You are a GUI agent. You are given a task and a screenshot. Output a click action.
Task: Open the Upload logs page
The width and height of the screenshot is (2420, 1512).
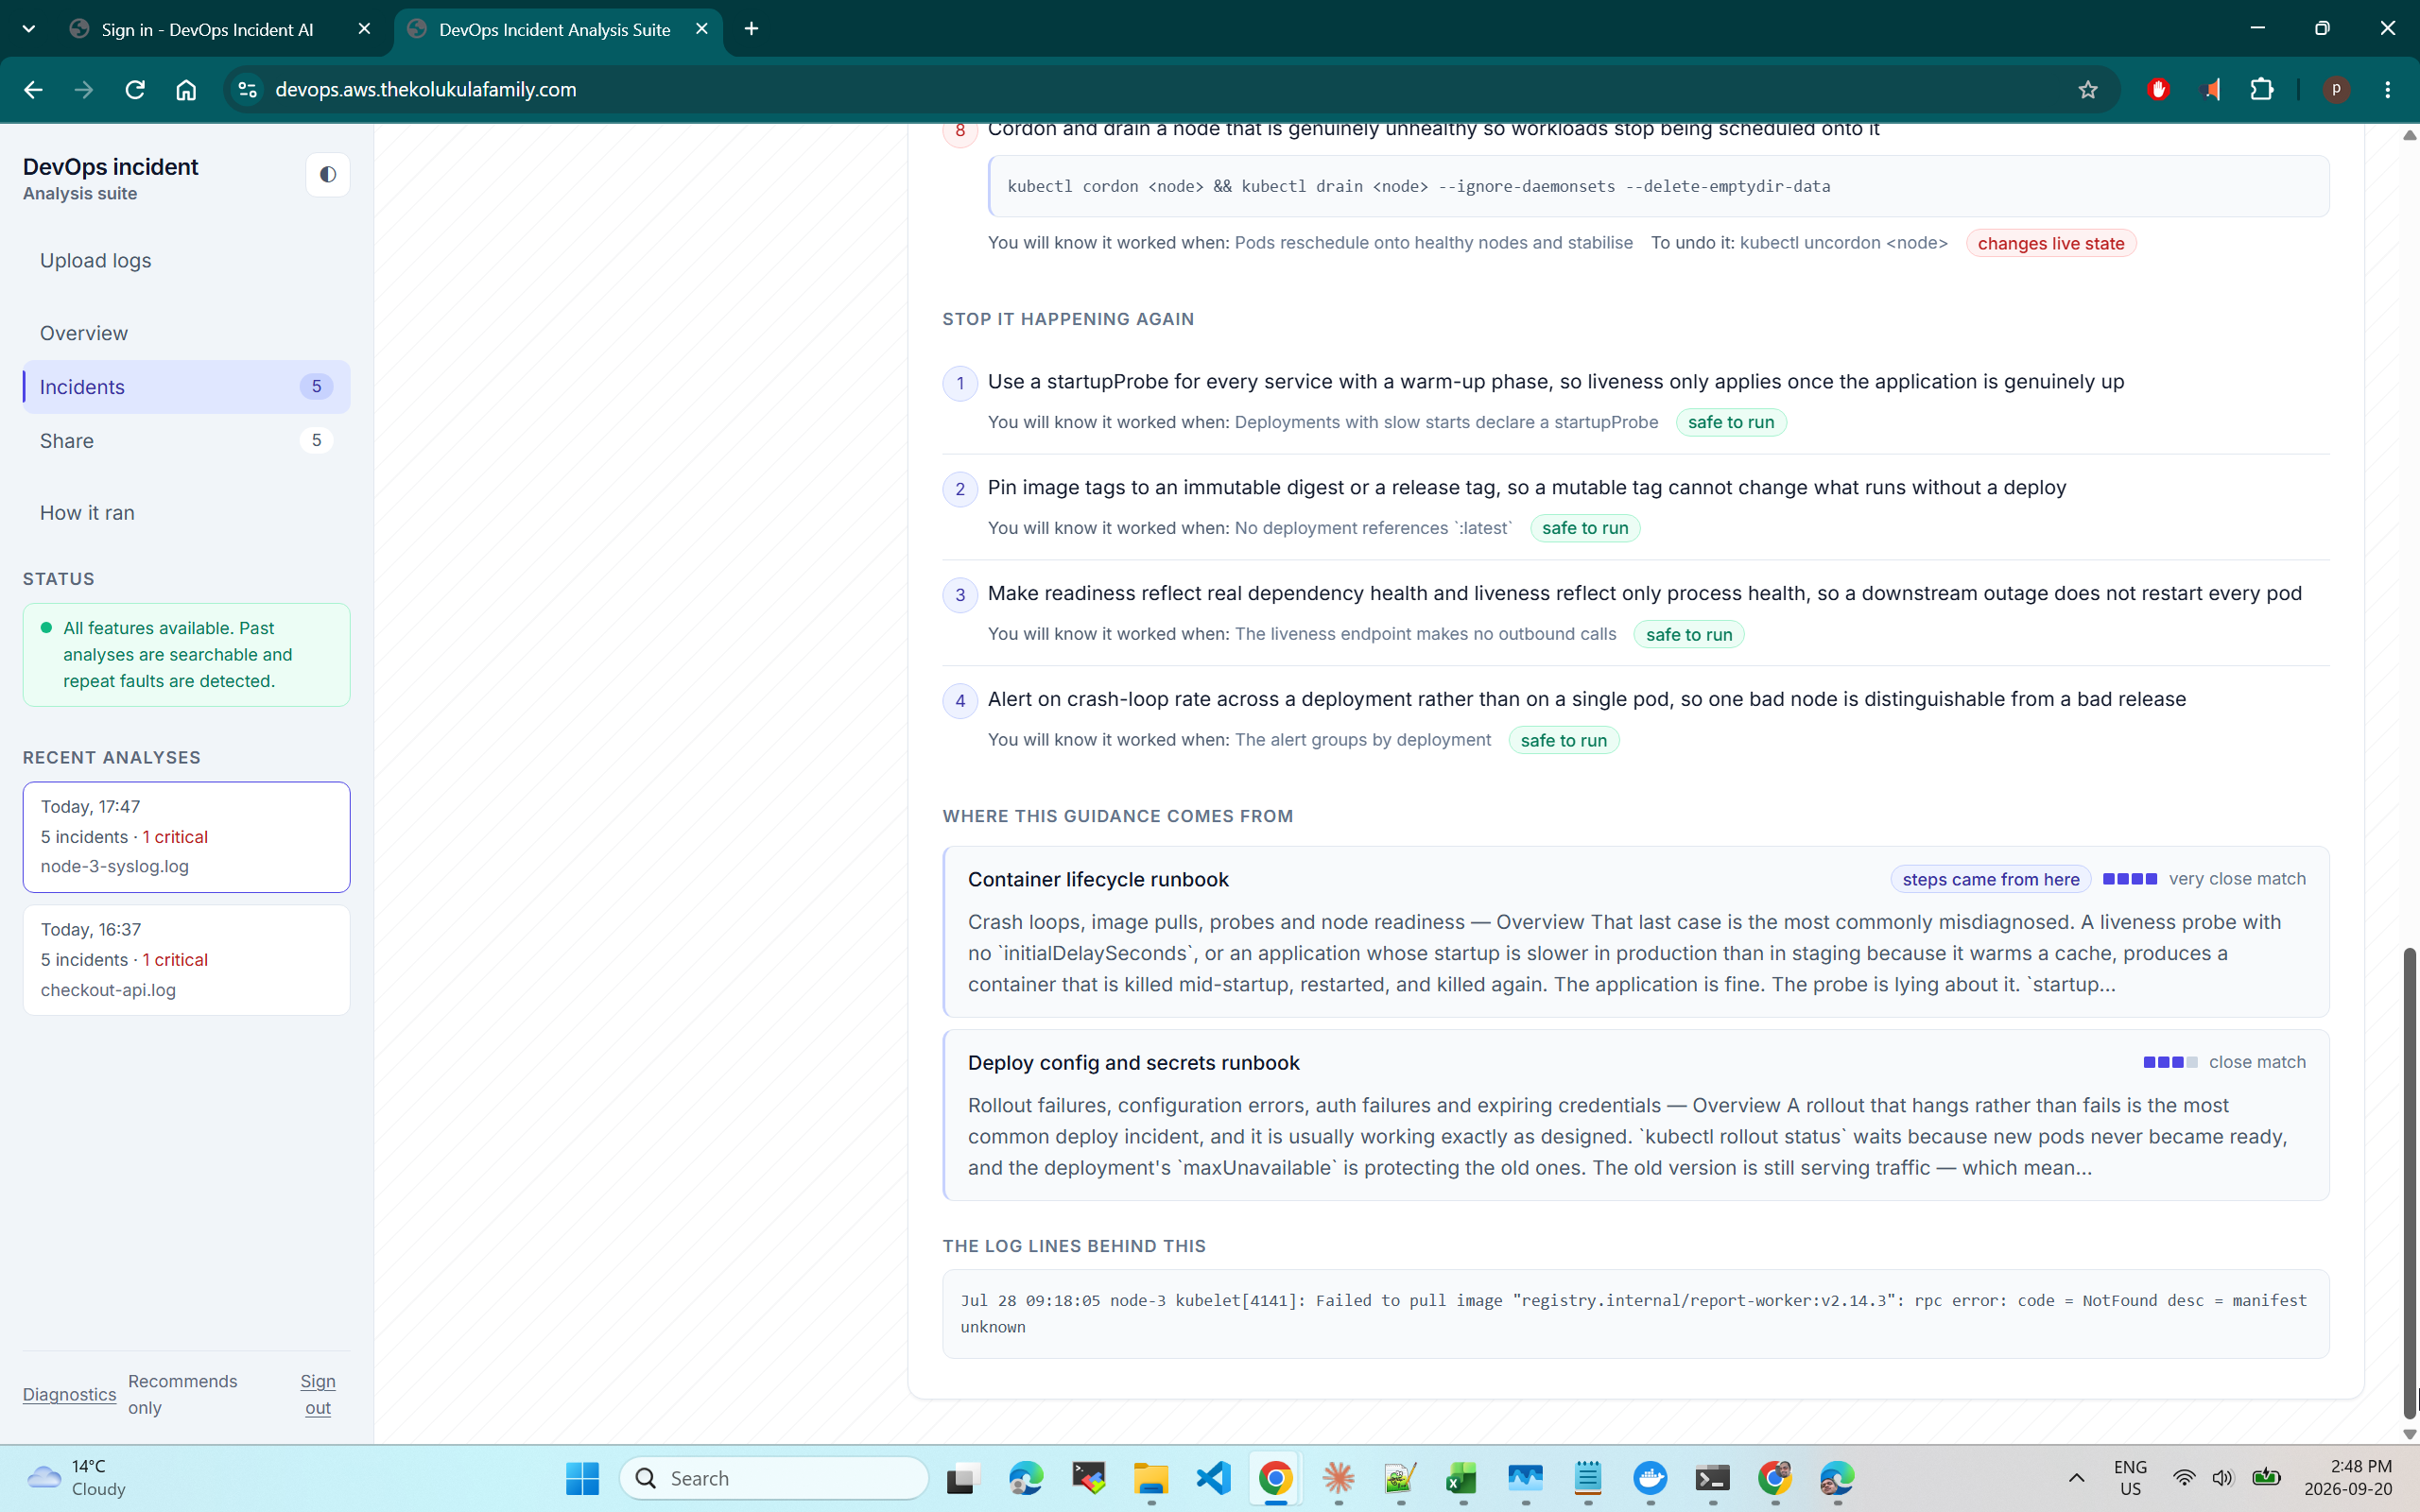click(x=186, y=260)
